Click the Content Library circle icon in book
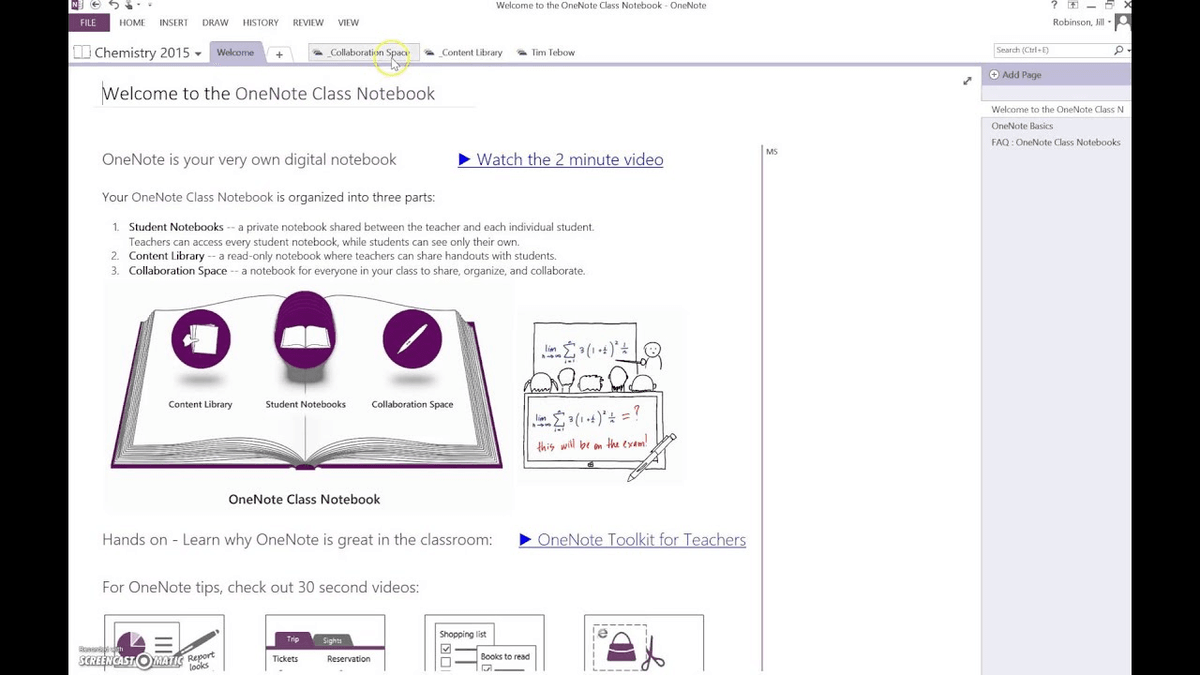The height and width of the screenshot is (675, 1200). 201,339
